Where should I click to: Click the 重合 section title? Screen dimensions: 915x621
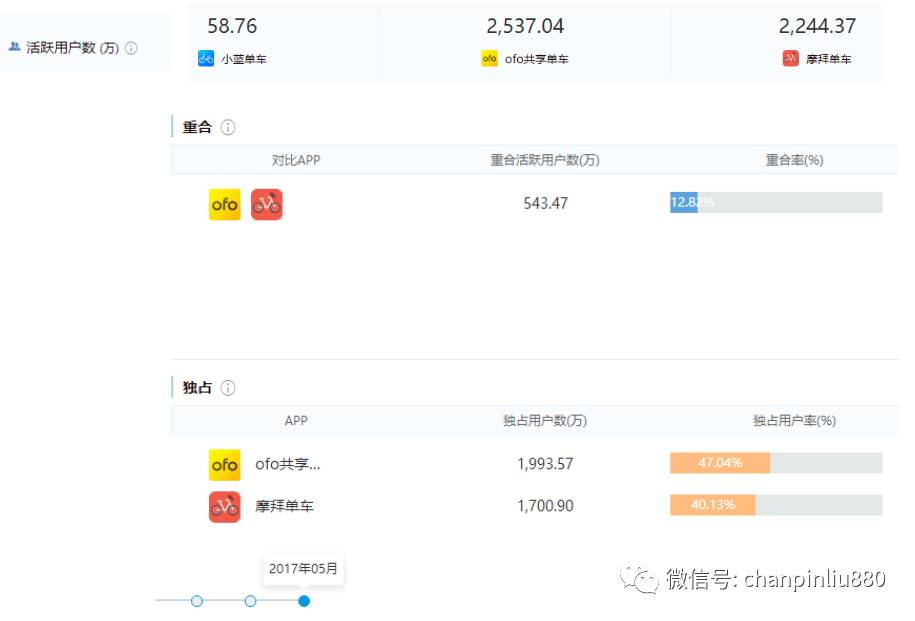coord(197,127)
